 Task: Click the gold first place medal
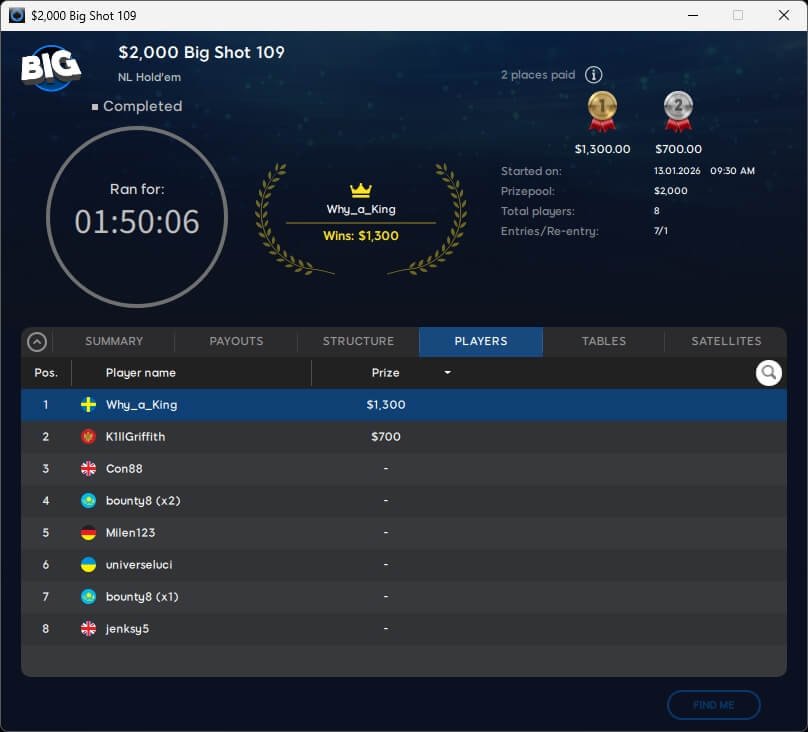[602, 110]
